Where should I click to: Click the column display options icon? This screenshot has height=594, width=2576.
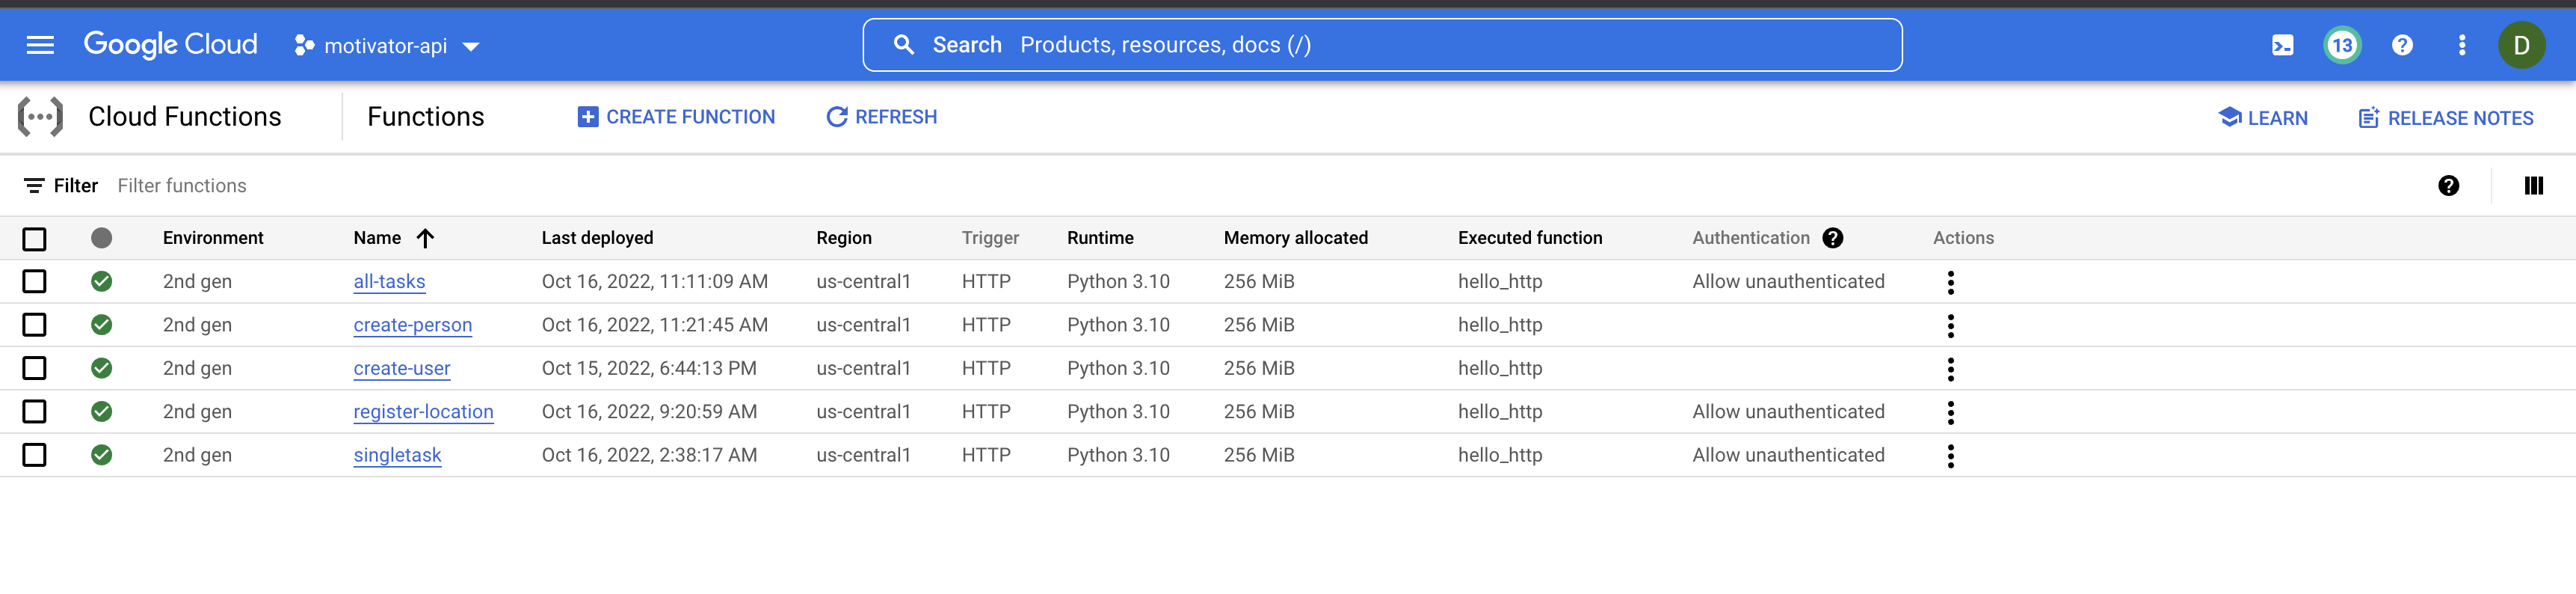[2533, 186]
